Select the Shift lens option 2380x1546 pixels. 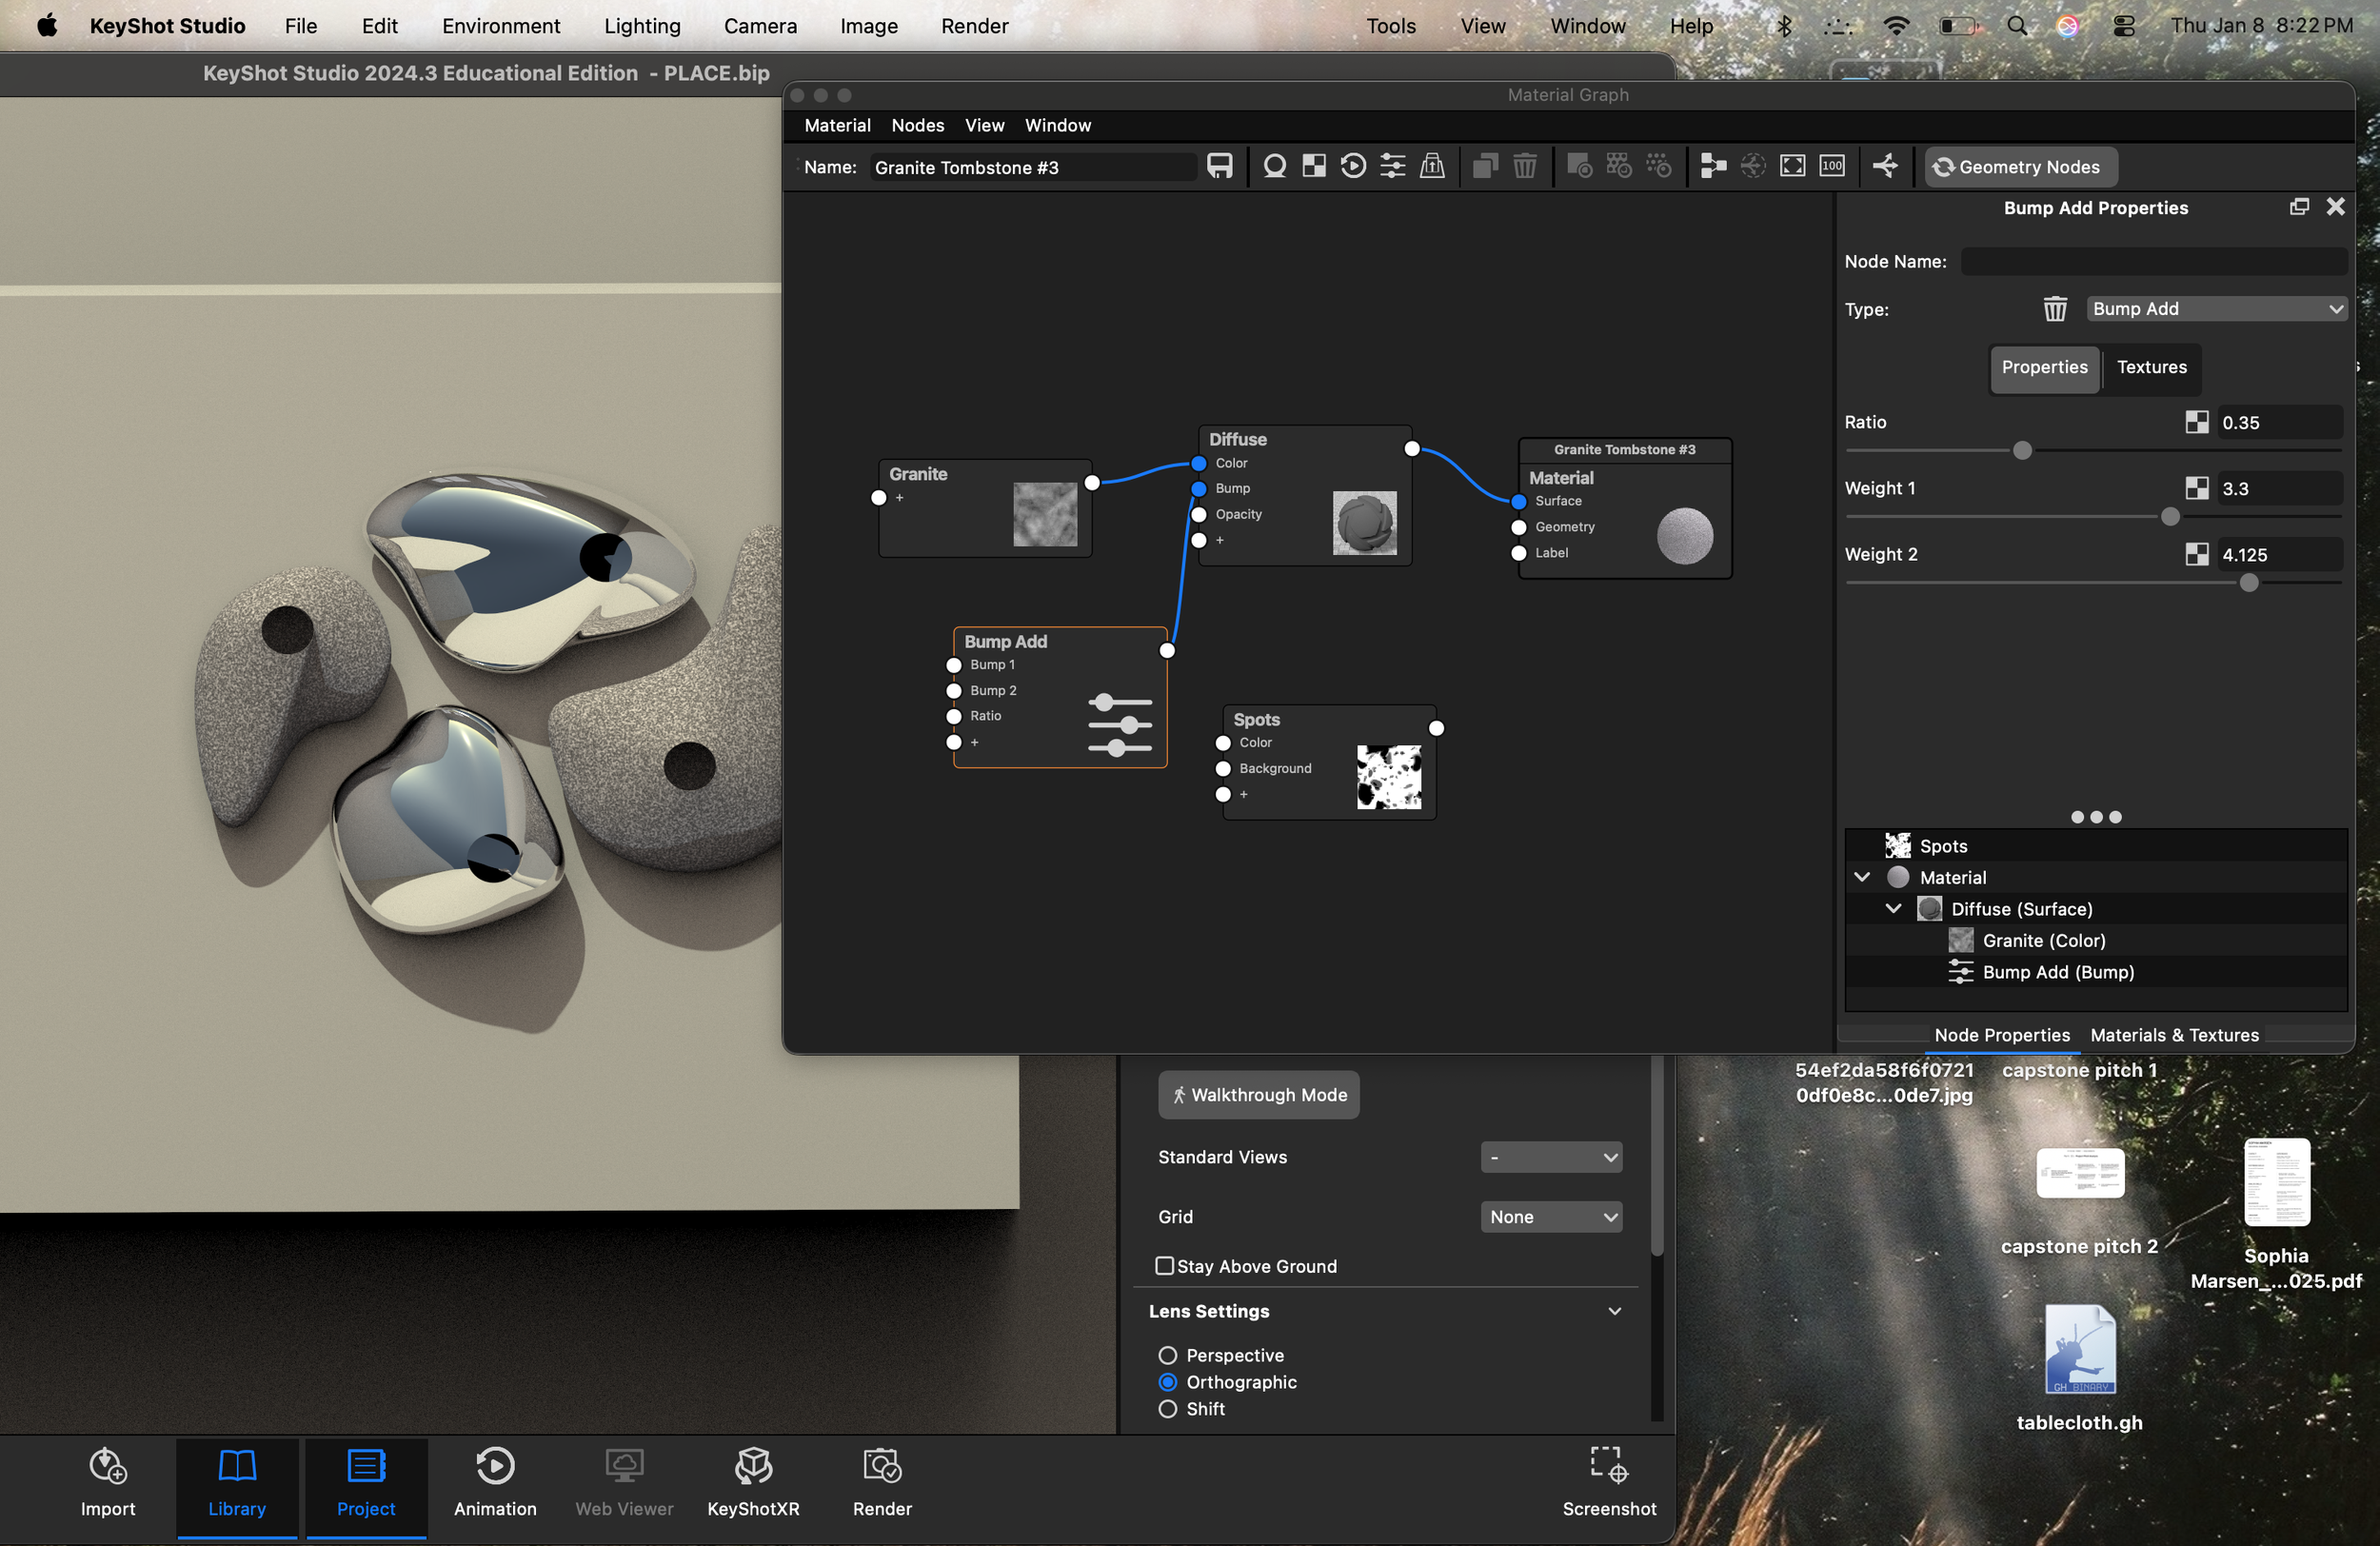[x=1167, y=1409]
